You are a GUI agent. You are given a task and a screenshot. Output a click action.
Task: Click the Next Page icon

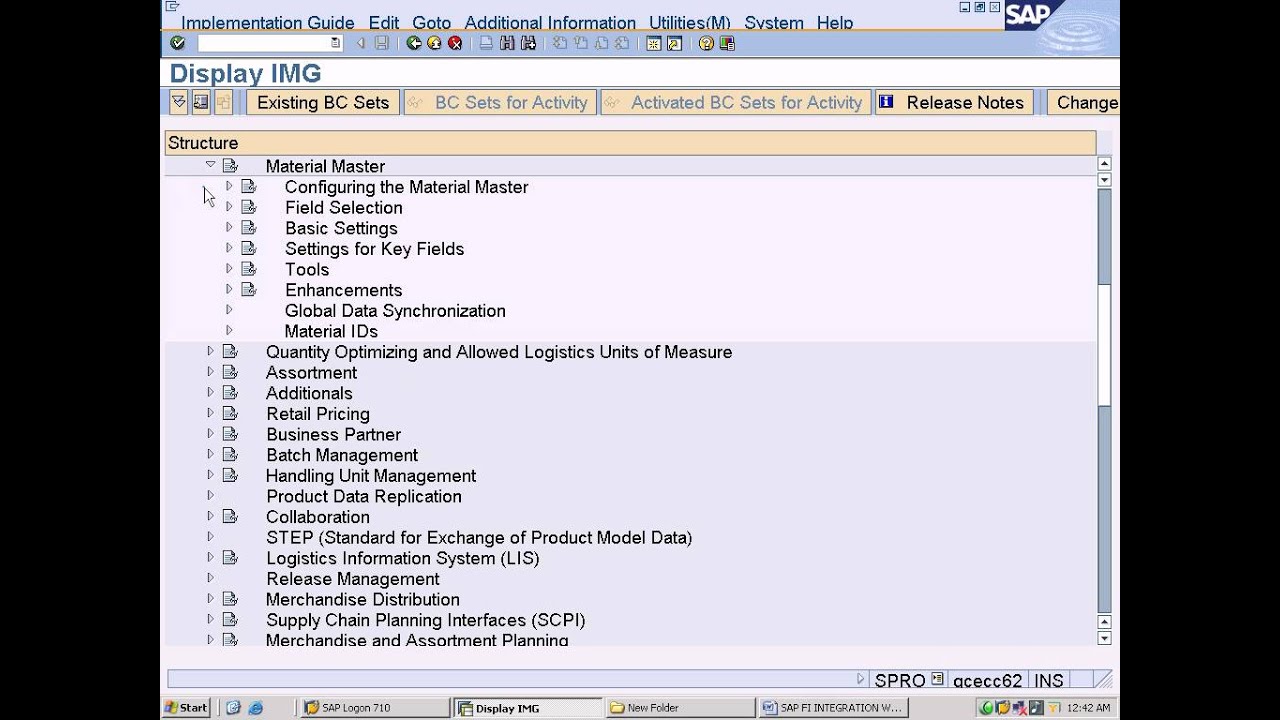(601, 43)
